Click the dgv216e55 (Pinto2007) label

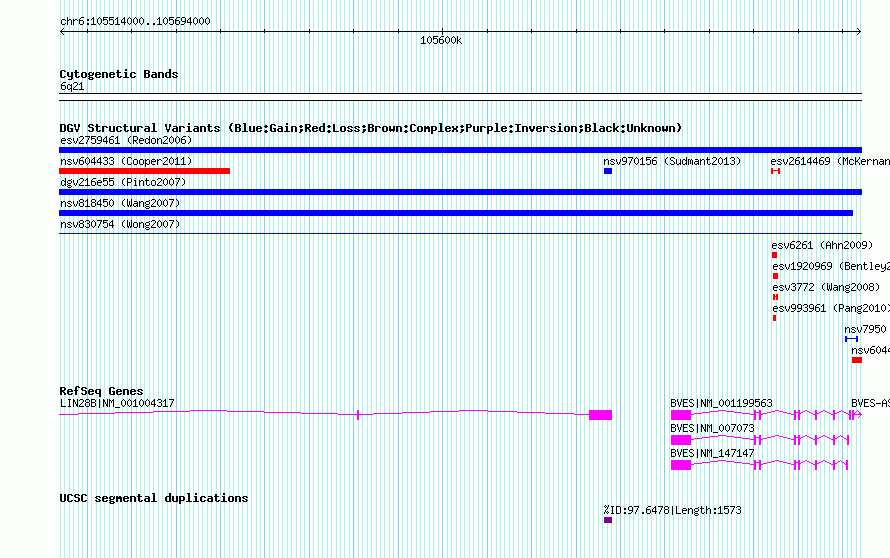pos(123,182)
